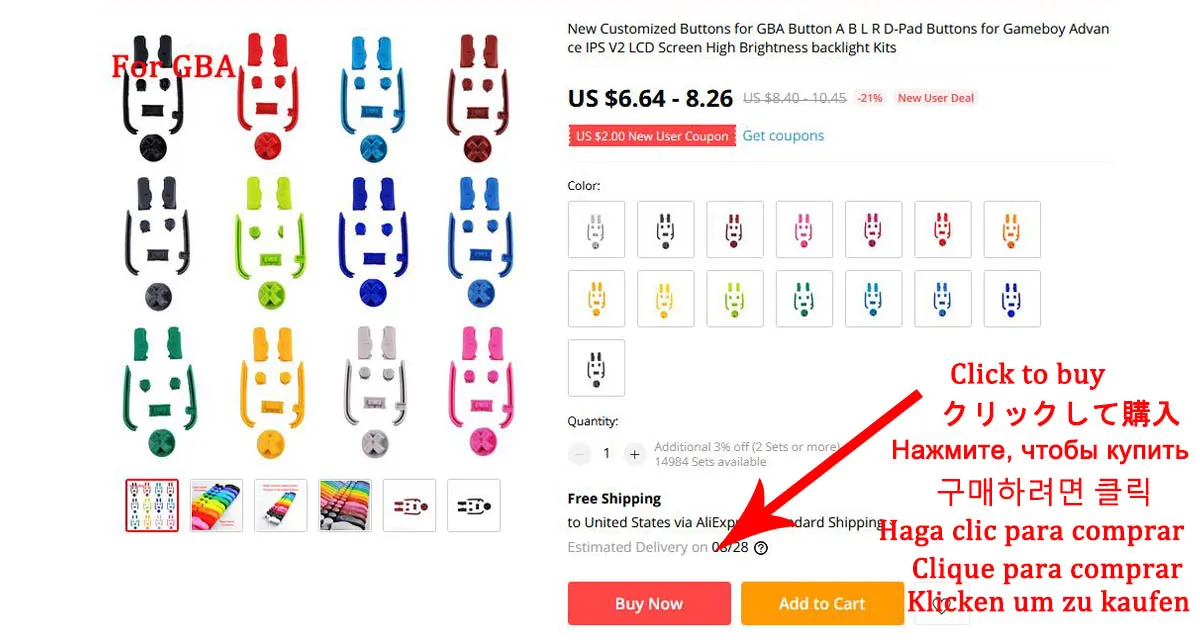This screenshot has width=1200, height=640.
Task: Click the quantity number input field
Action: 607,454
